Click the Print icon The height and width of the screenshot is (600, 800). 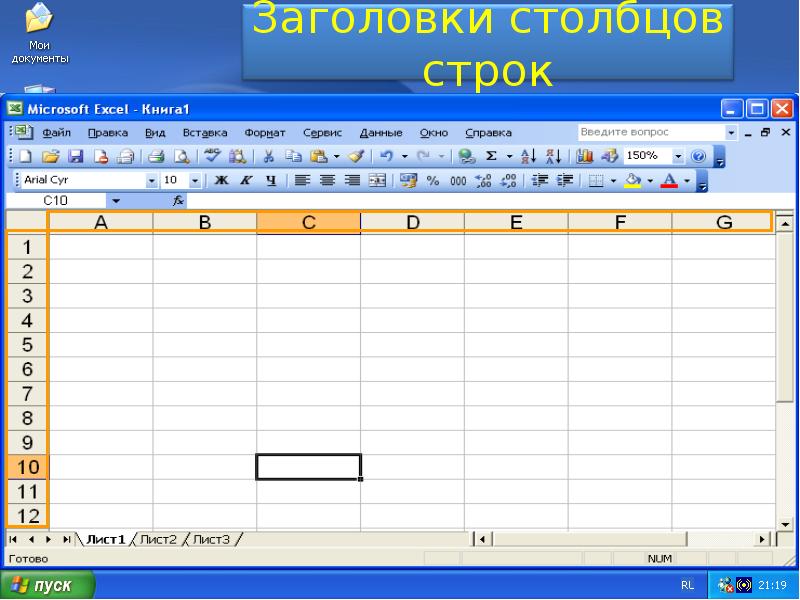pos(157,156)
